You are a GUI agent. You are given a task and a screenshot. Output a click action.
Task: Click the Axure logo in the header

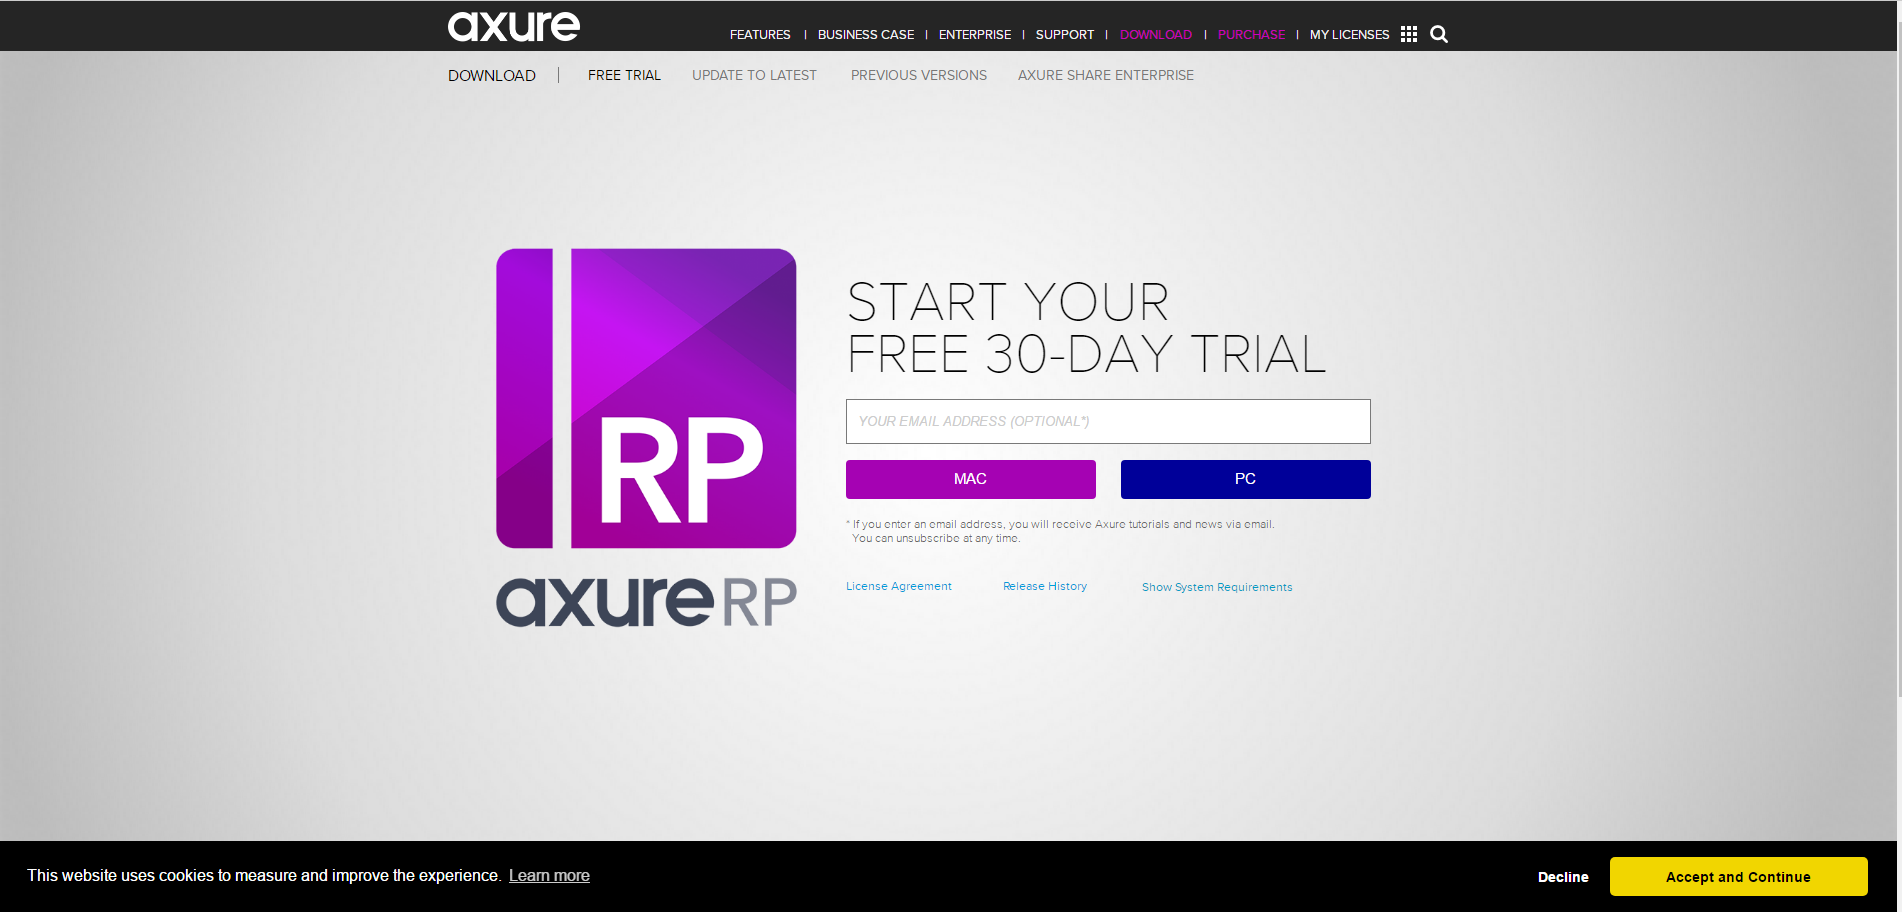pos(513,26)
